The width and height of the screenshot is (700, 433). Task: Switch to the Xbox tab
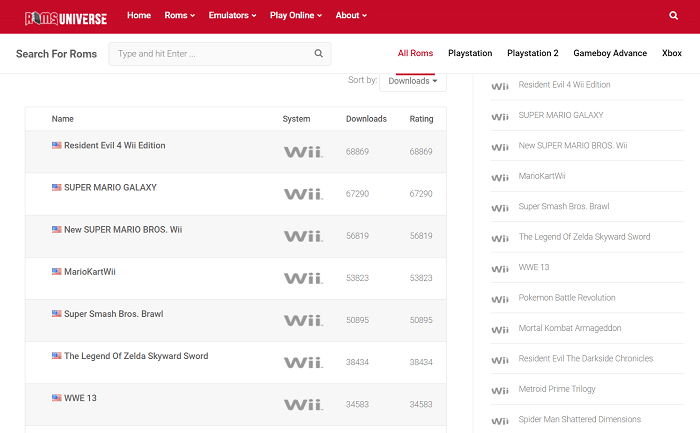[x=671, y=53]
